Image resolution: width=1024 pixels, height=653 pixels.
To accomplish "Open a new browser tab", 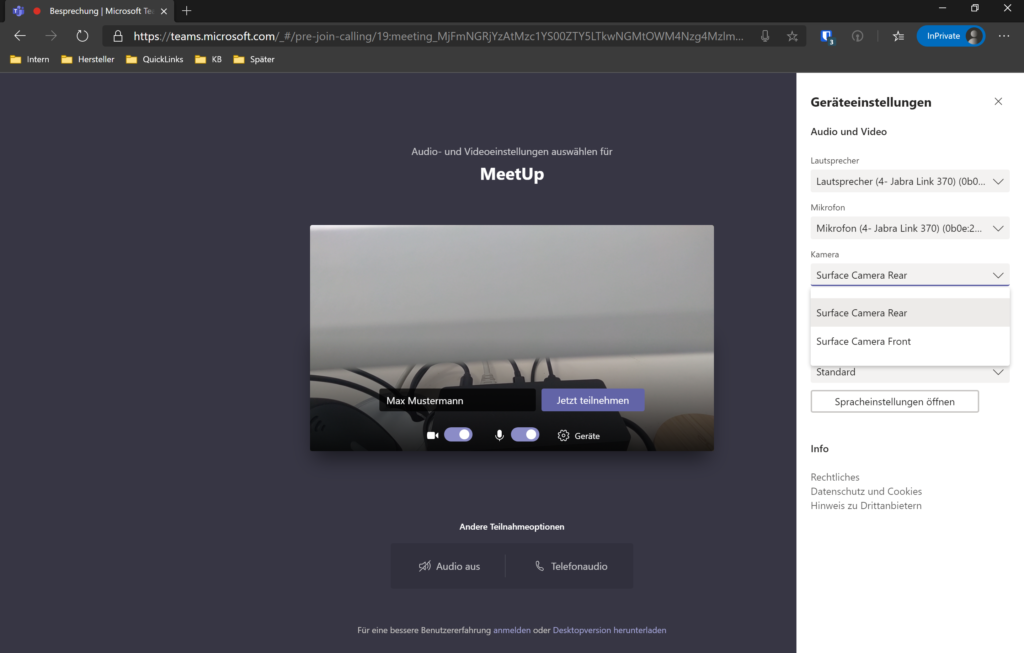I will (187, 10).
